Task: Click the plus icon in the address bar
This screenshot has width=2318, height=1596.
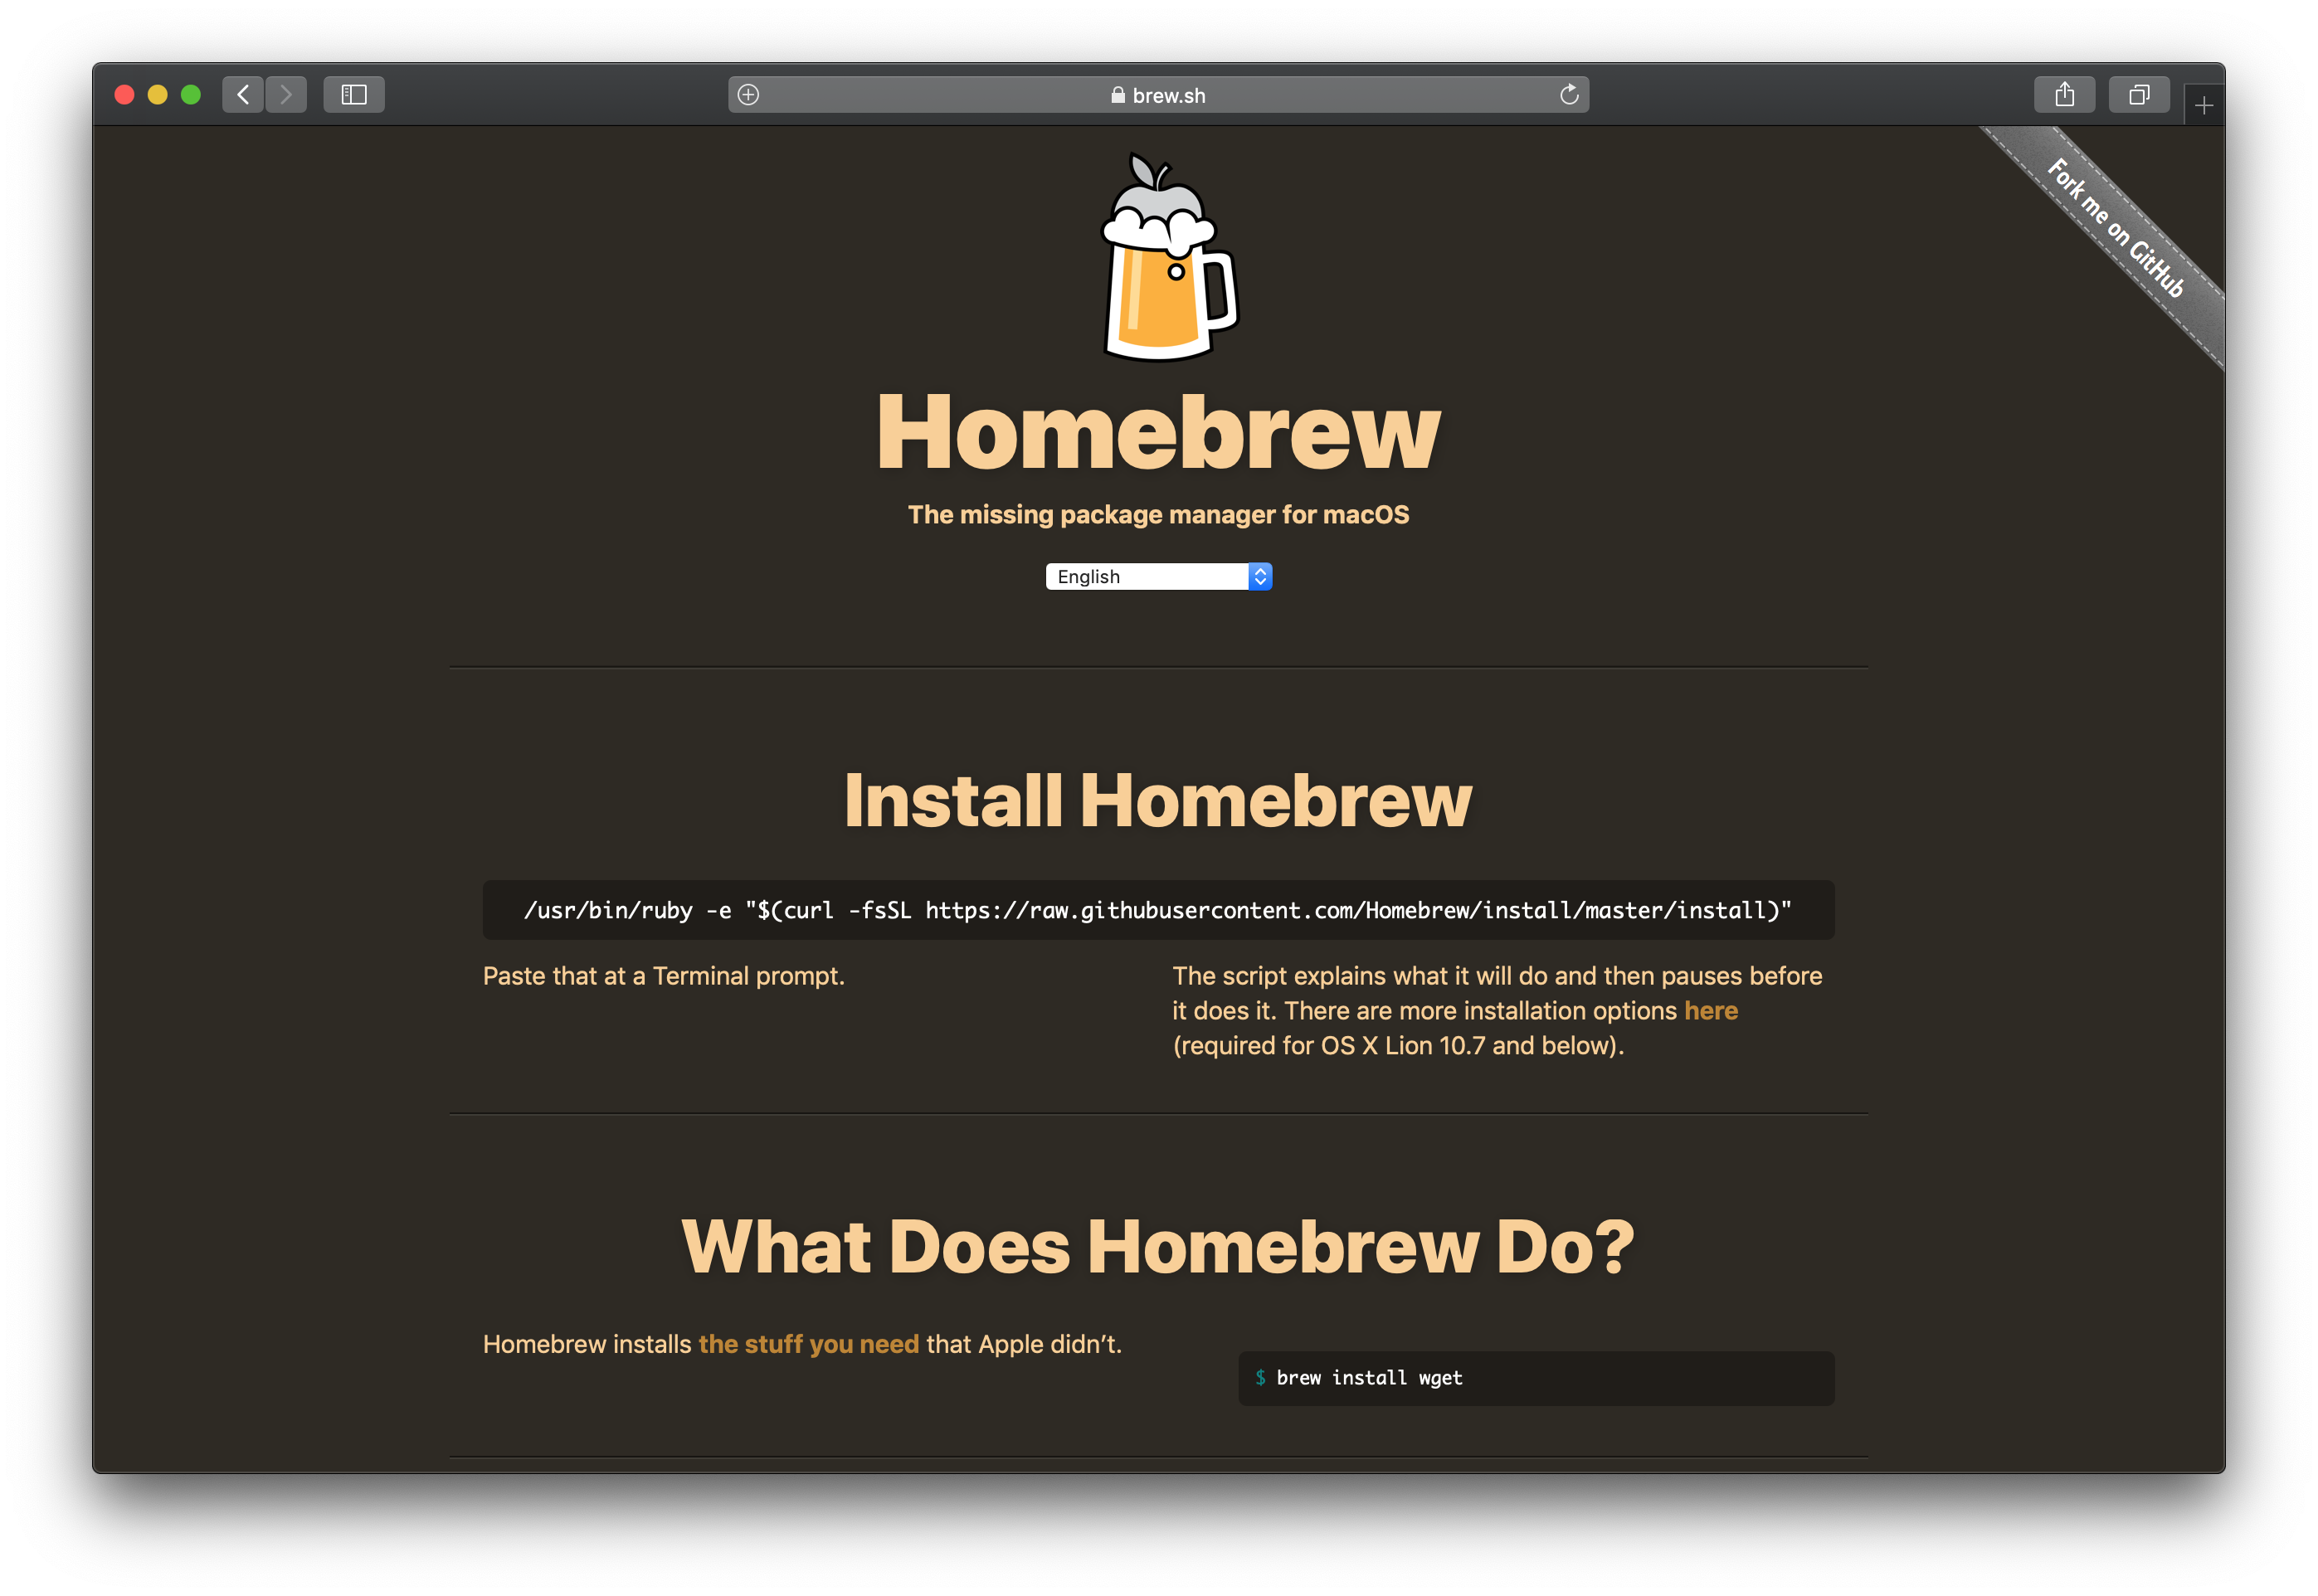Action: point(748,95)
